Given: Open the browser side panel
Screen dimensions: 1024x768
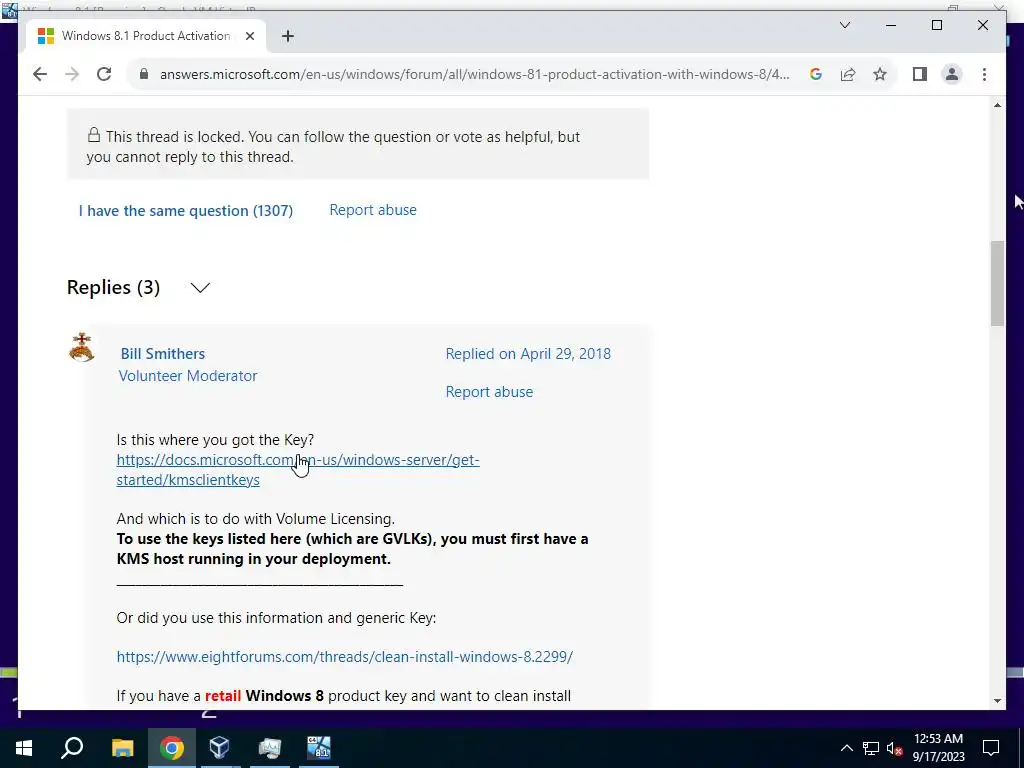Looking at the screenshot, I should coord(920,74).
